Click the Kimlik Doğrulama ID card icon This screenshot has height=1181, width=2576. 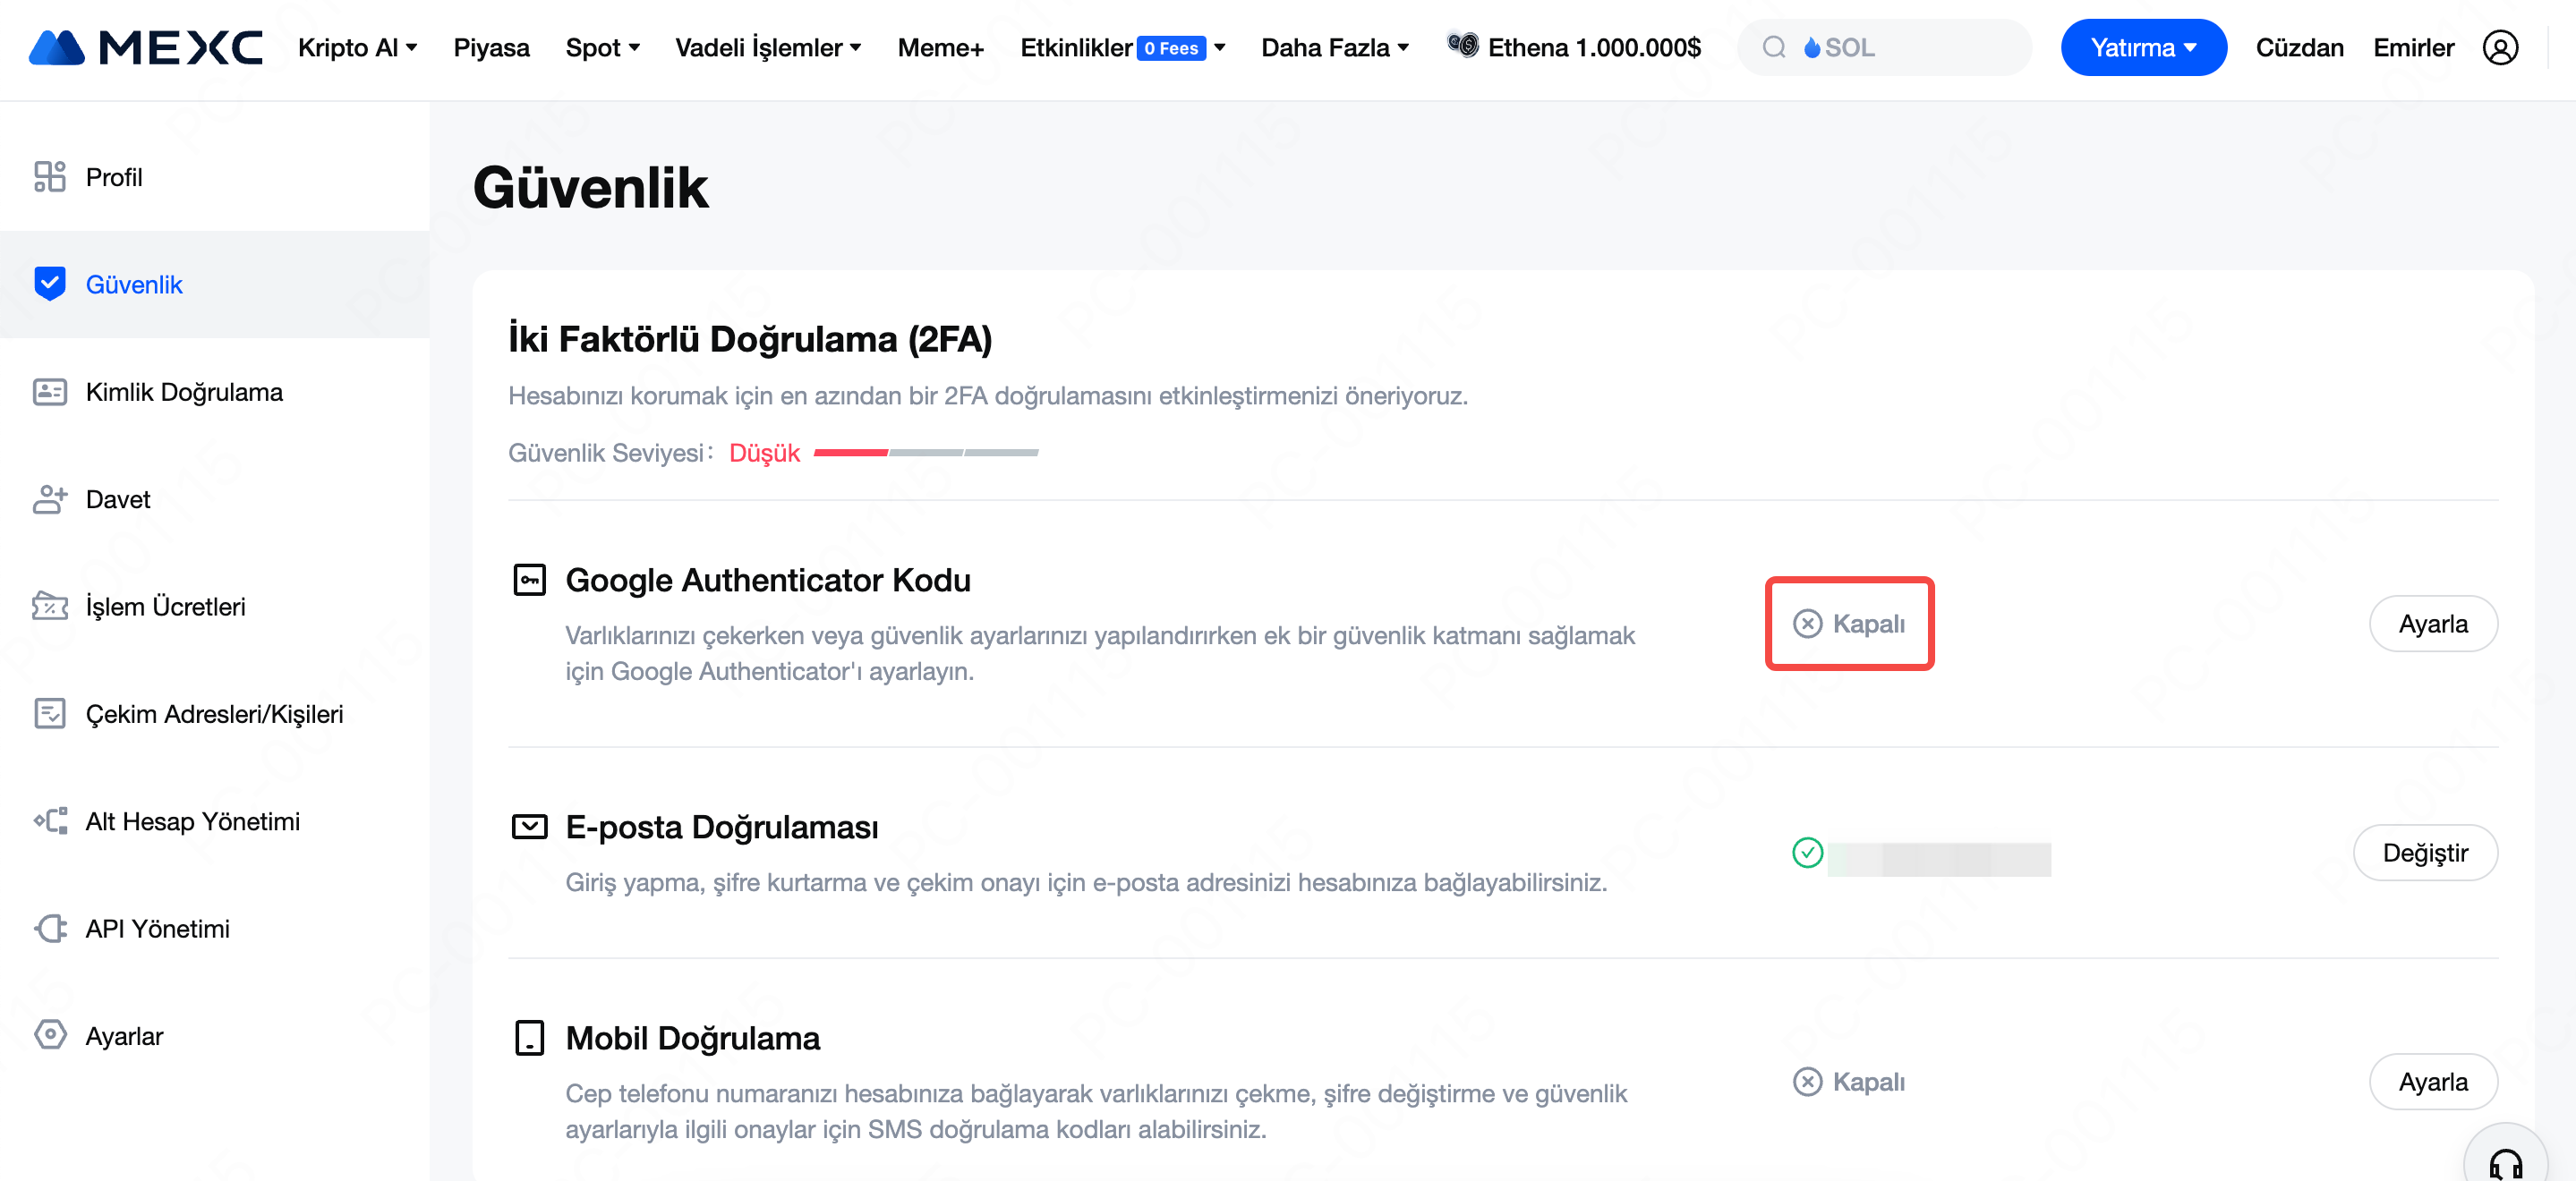coord(50,392)
